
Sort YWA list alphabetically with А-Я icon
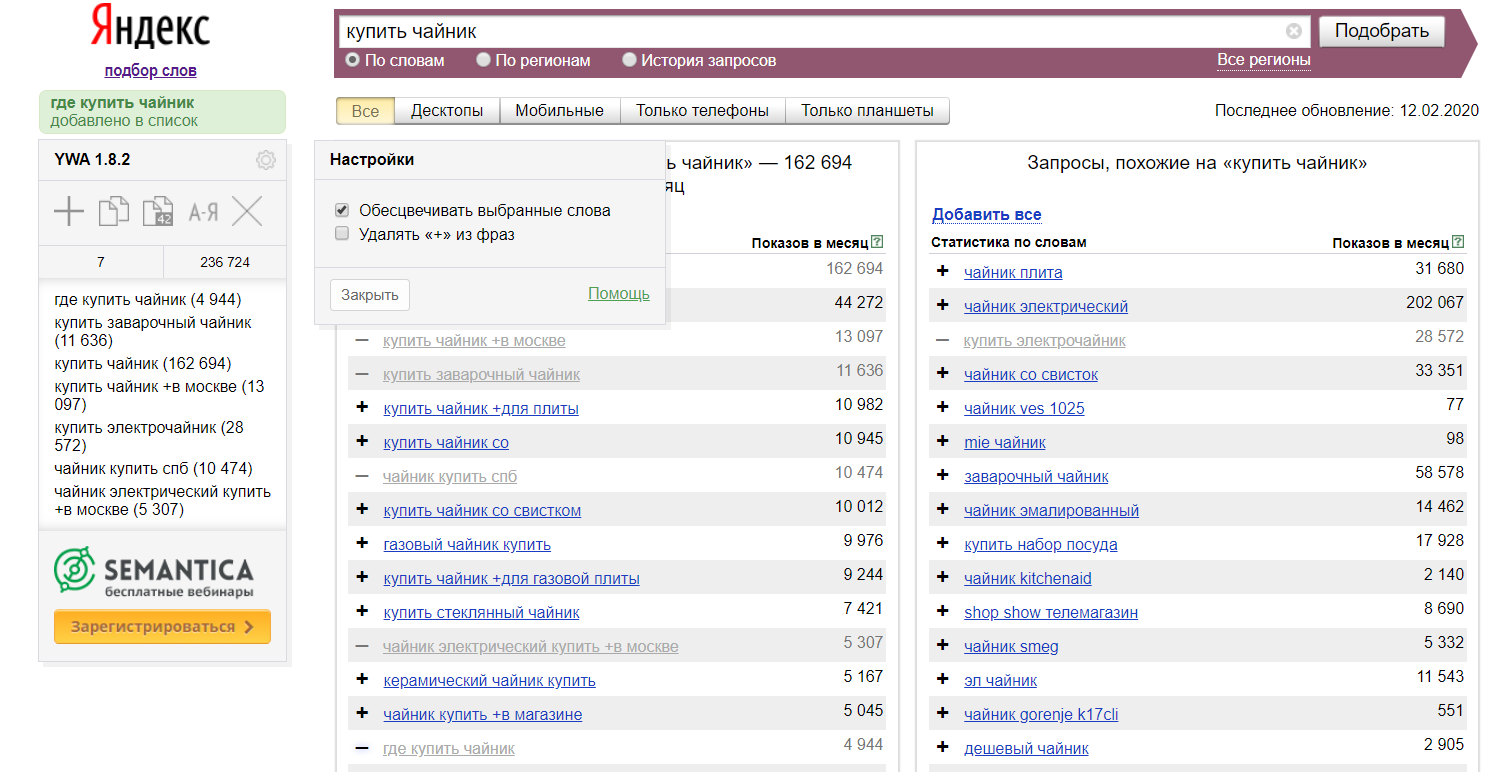click(x=203, y=212)
